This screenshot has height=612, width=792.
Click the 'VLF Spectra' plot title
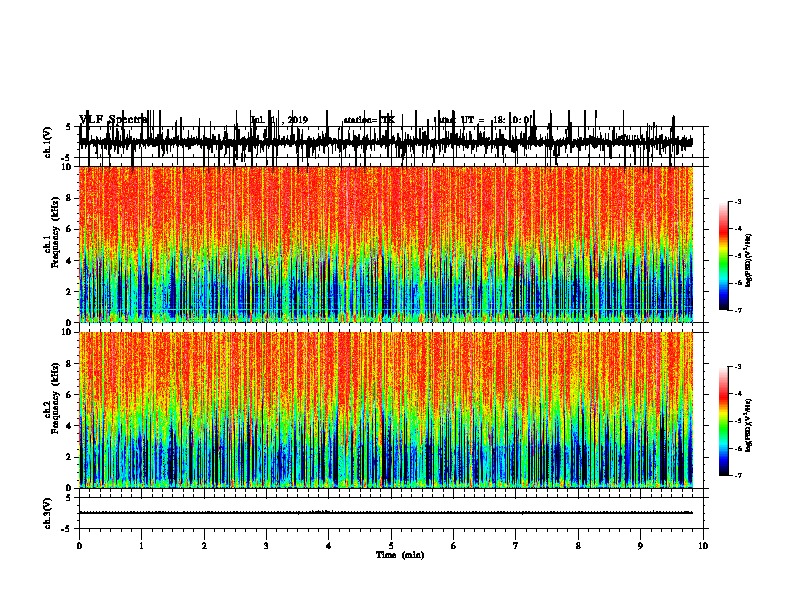(114, 120)
